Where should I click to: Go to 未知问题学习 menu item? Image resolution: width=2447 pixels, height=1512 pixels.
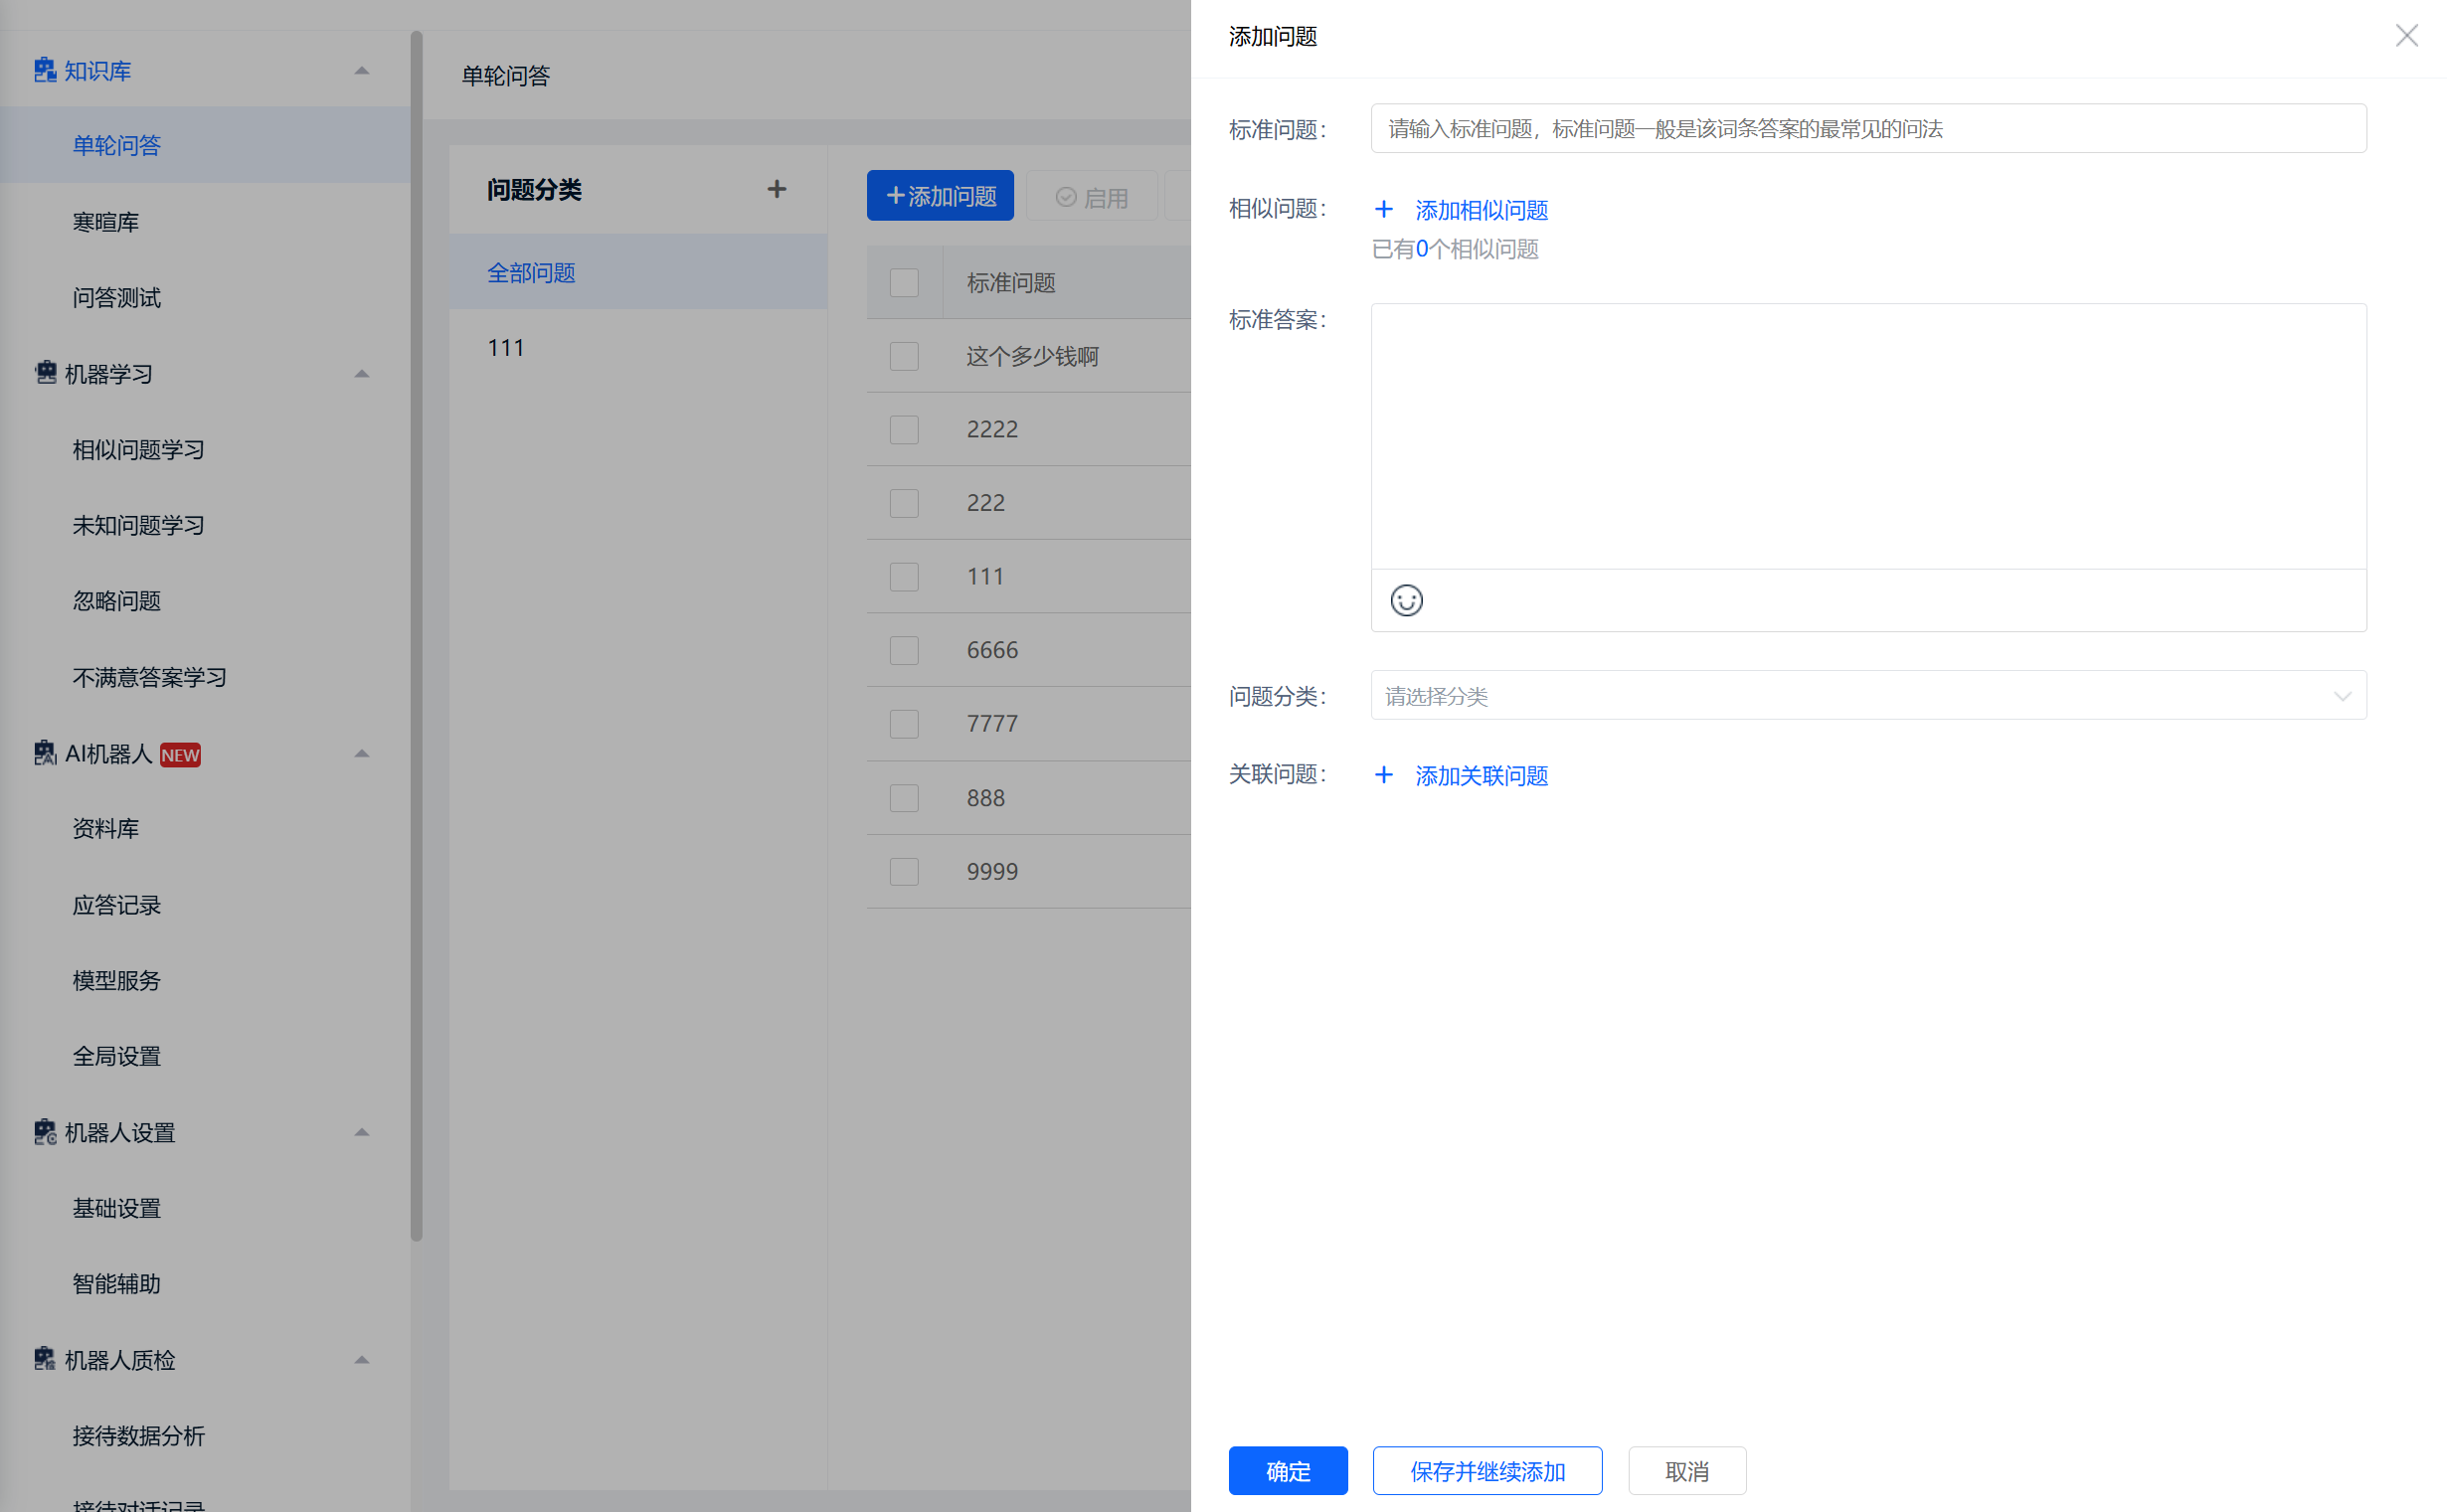point(138,525)
